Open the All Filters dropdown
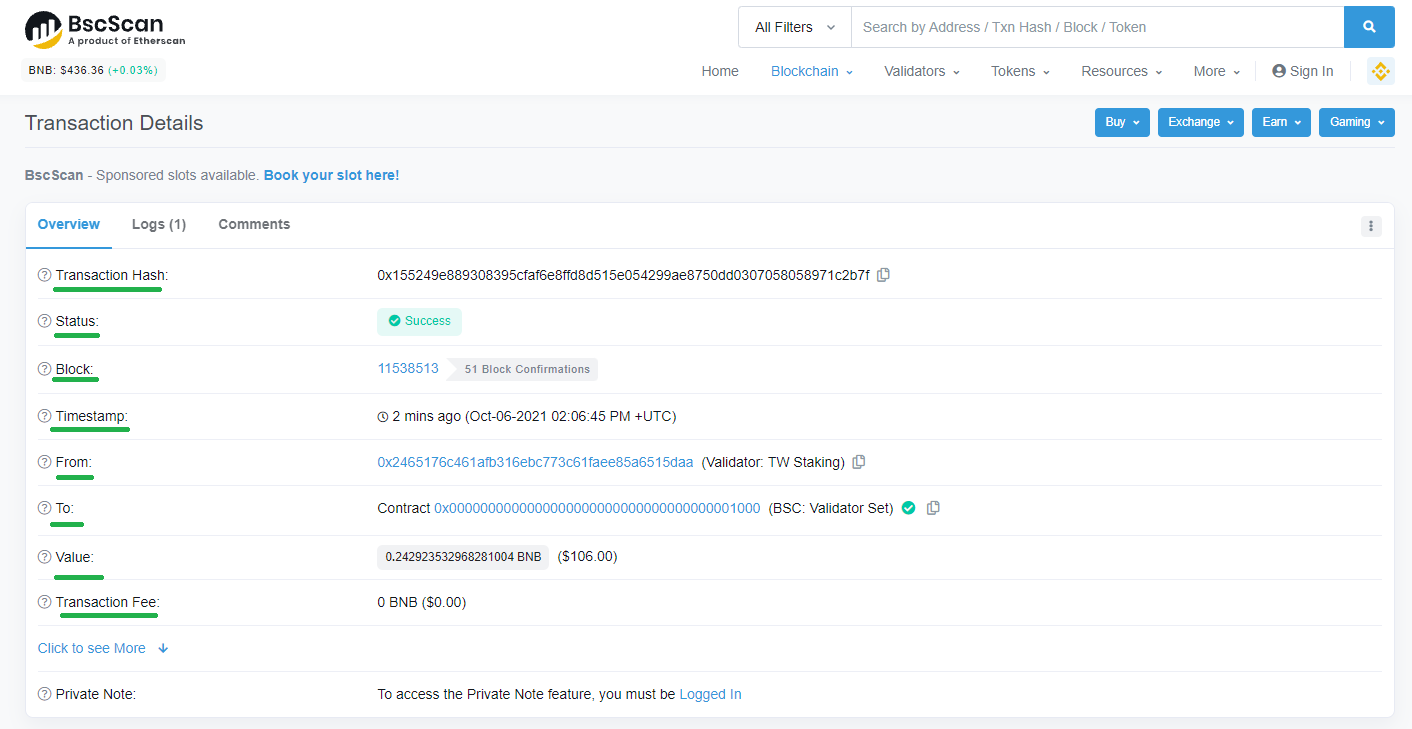 coord(795,27)
